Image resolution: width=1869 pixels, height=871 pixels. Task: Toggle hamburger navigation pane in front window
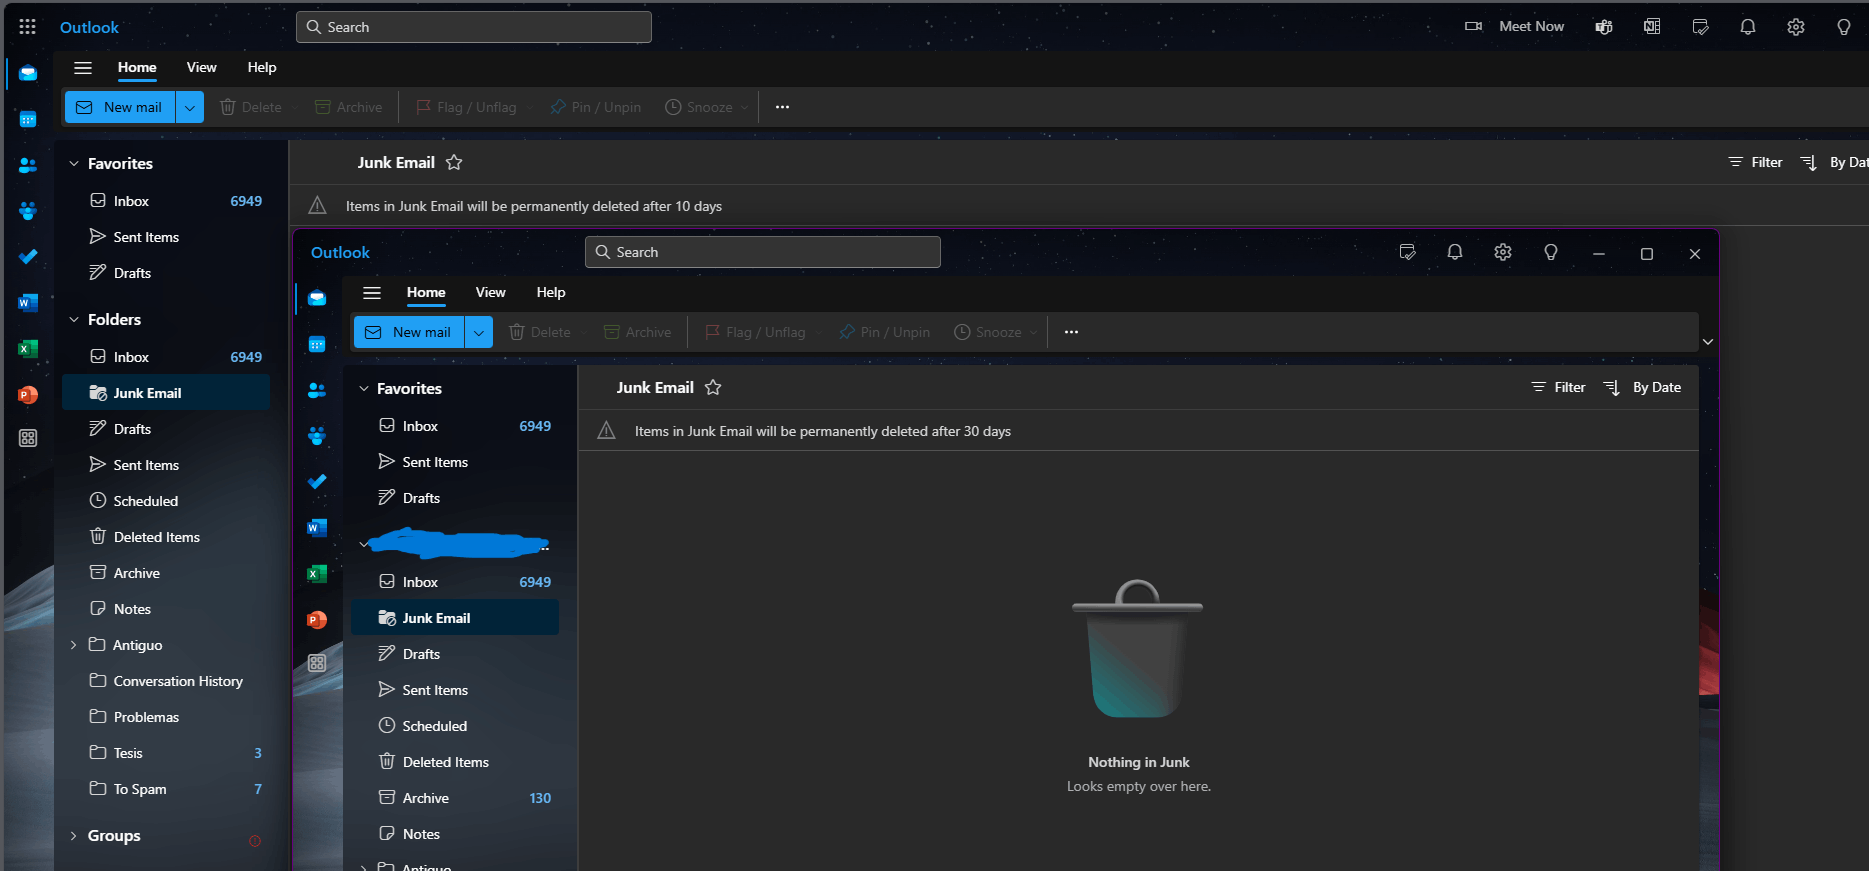tap(372, 293)
